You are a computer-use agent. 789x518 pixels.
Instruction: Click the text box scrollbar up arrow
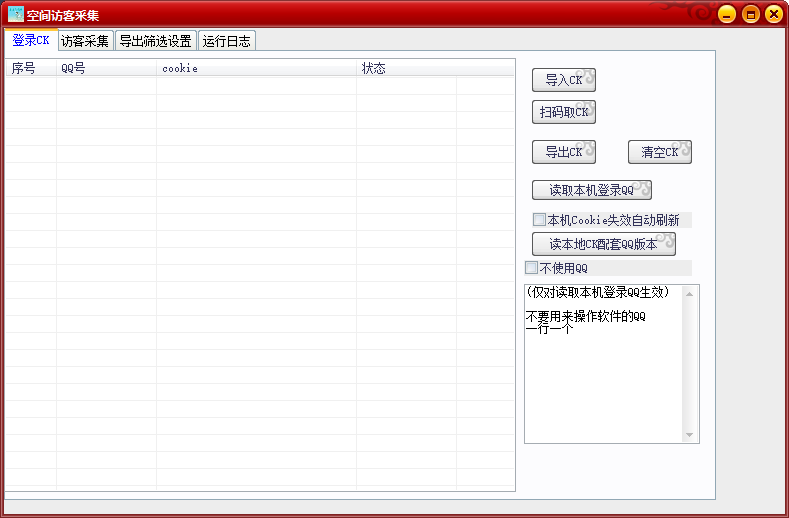[x=689, y=293]
